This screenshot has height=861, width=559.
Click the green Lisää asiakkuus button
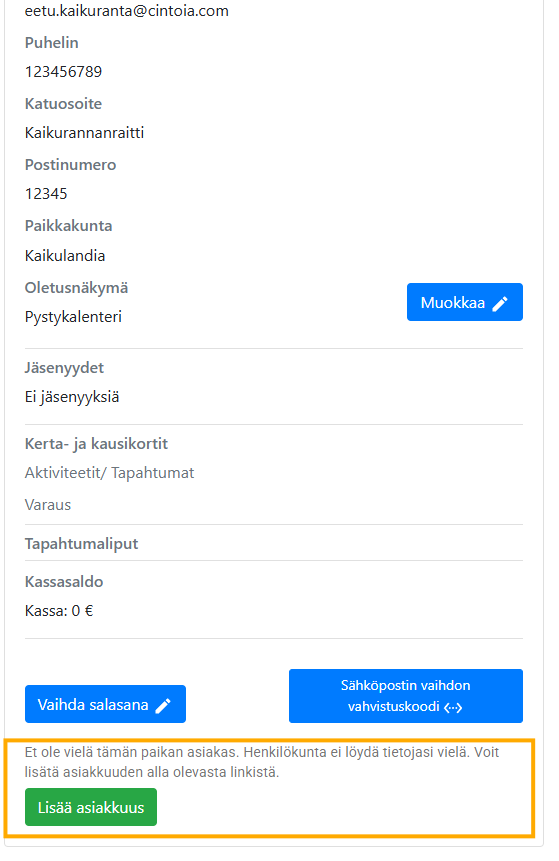tap(91, 808)
